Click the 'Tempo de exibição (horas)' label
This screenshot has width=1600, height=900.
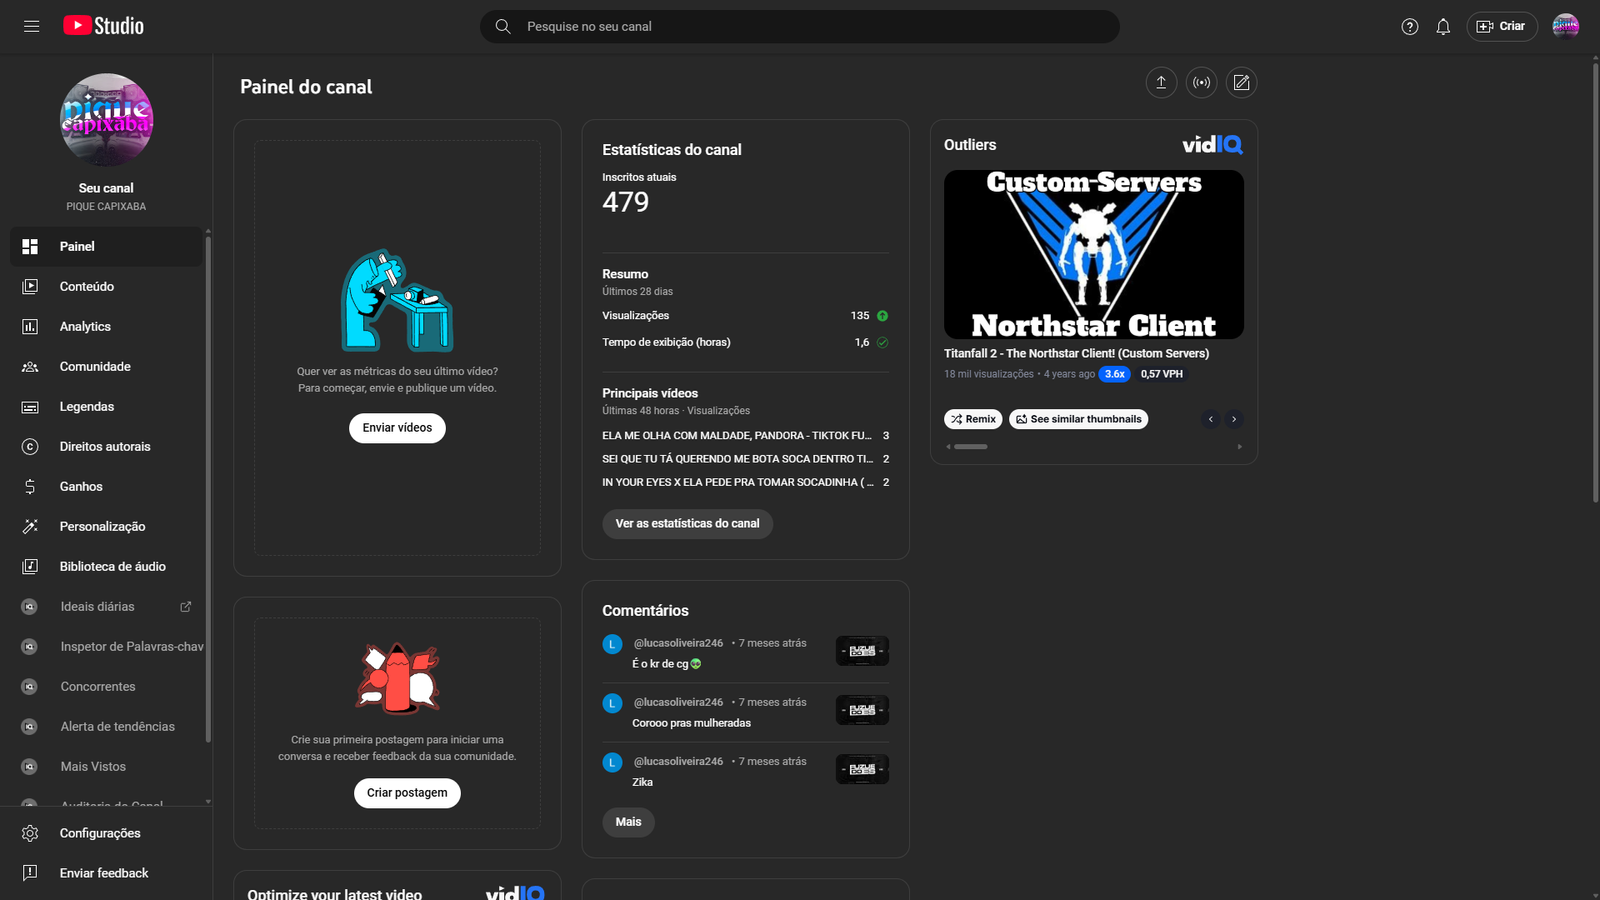666,343
